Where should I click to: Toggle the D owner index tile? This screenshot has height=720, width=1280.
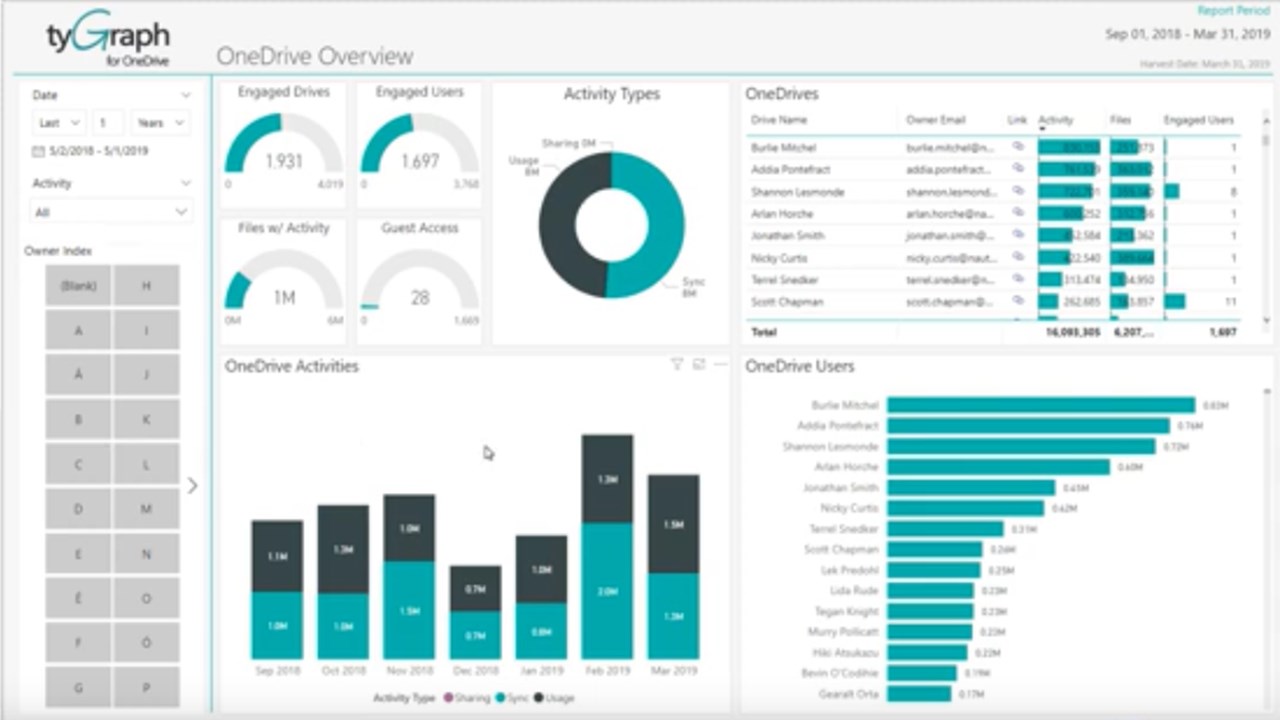(x=78, y=509)
